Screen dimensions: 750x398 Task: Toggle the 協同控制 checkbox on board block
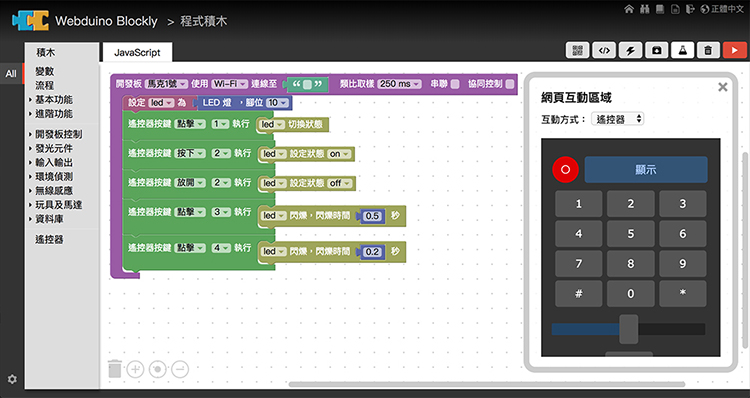point(510,84)
